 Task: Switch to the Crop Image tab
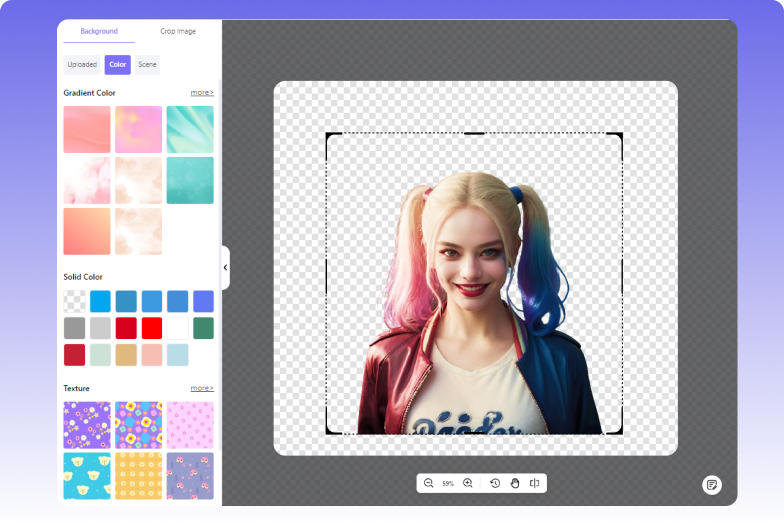[x=178, y=31]
